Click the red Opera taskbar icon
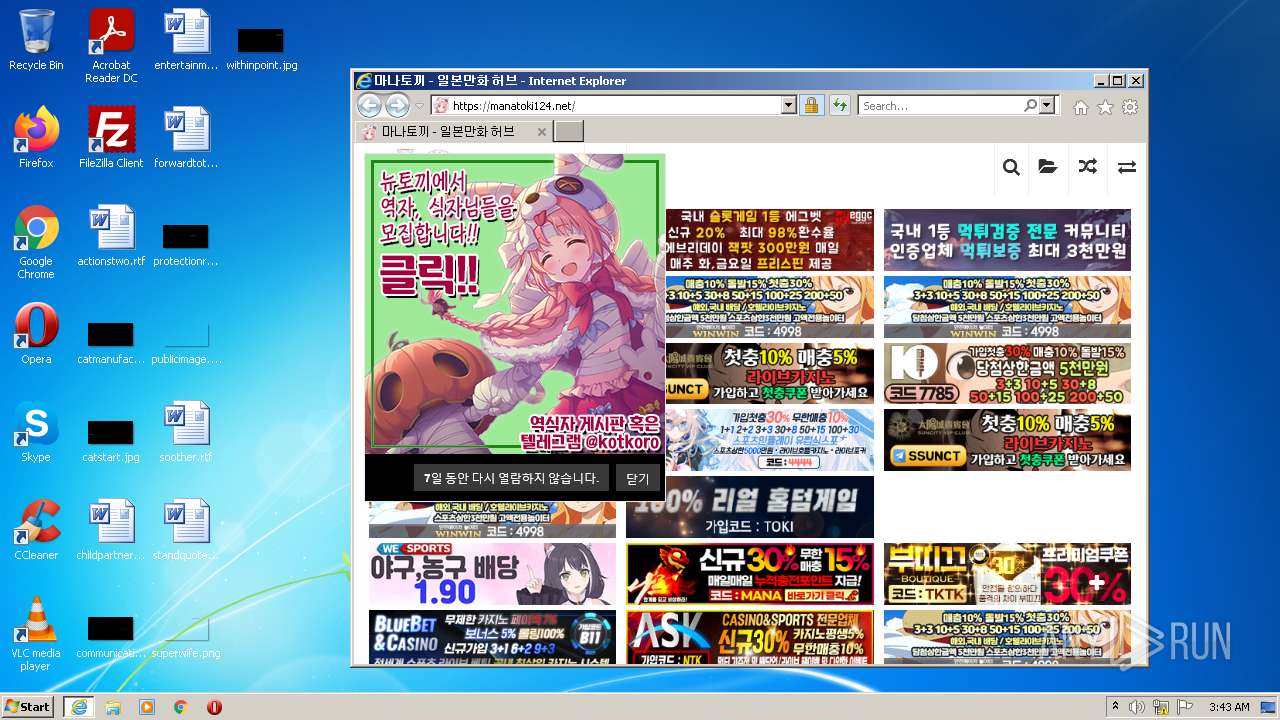 [x=214, y=706]
